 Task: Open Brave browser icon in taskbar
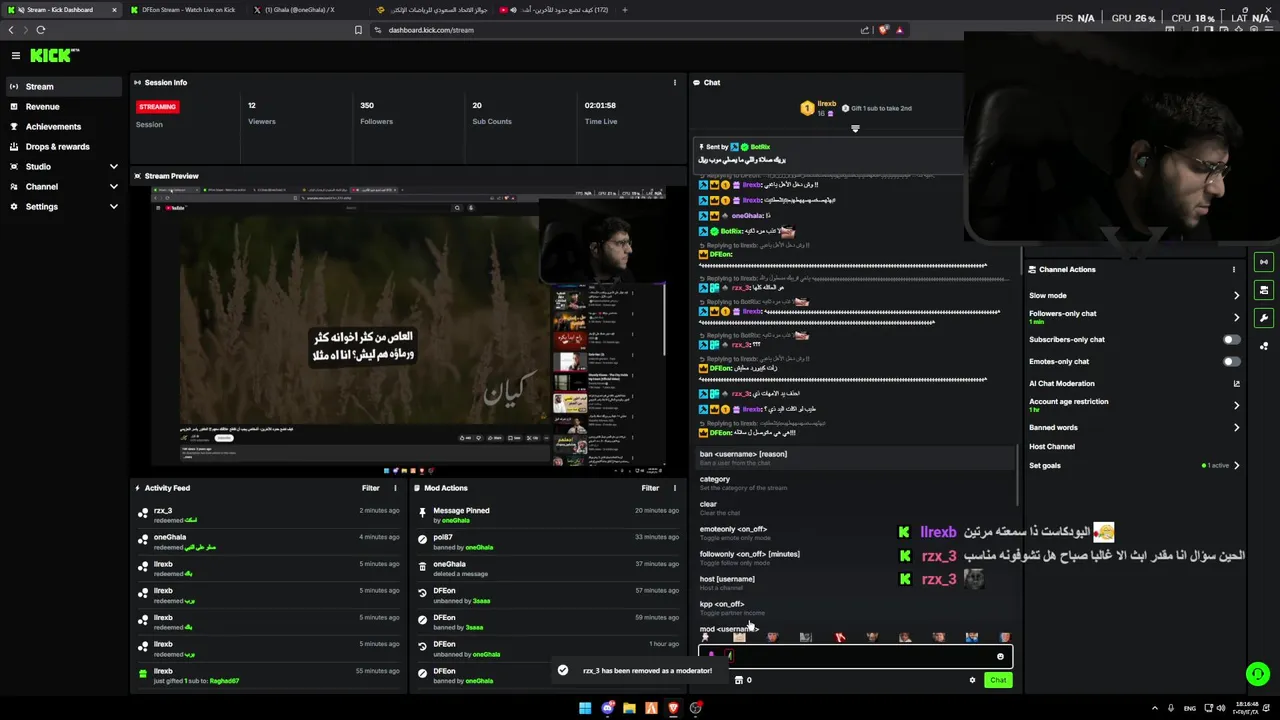(x=673, y=708)
